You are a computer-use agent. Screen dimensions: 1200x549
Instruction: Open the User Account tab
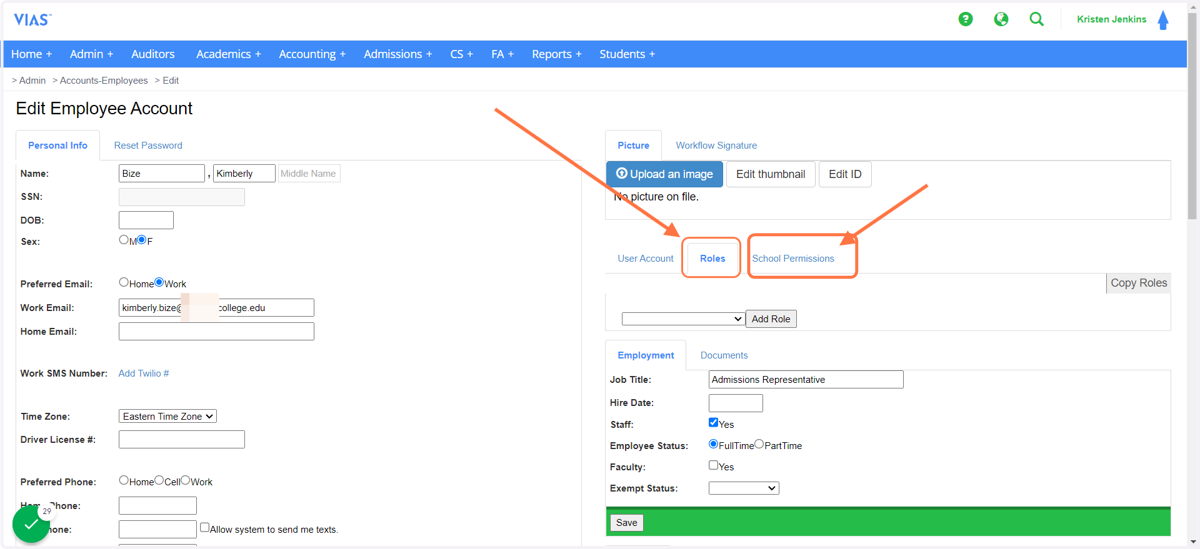pos(645,258)
